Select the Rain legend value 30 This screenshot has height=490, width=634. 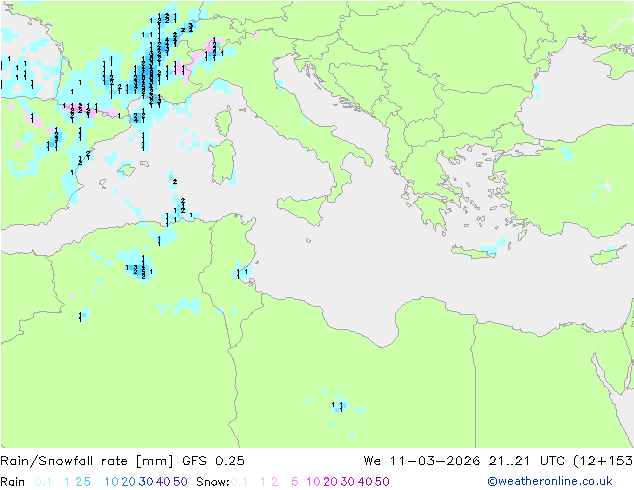click(x=146, y=482)
